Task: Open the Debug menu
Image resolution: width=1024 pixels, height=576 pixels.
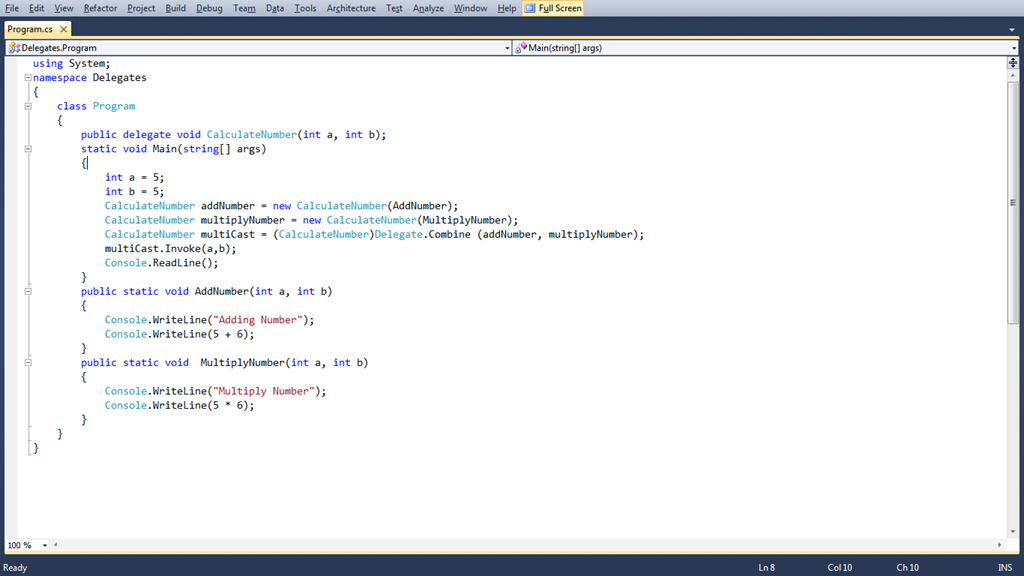Action: (209, 8)
